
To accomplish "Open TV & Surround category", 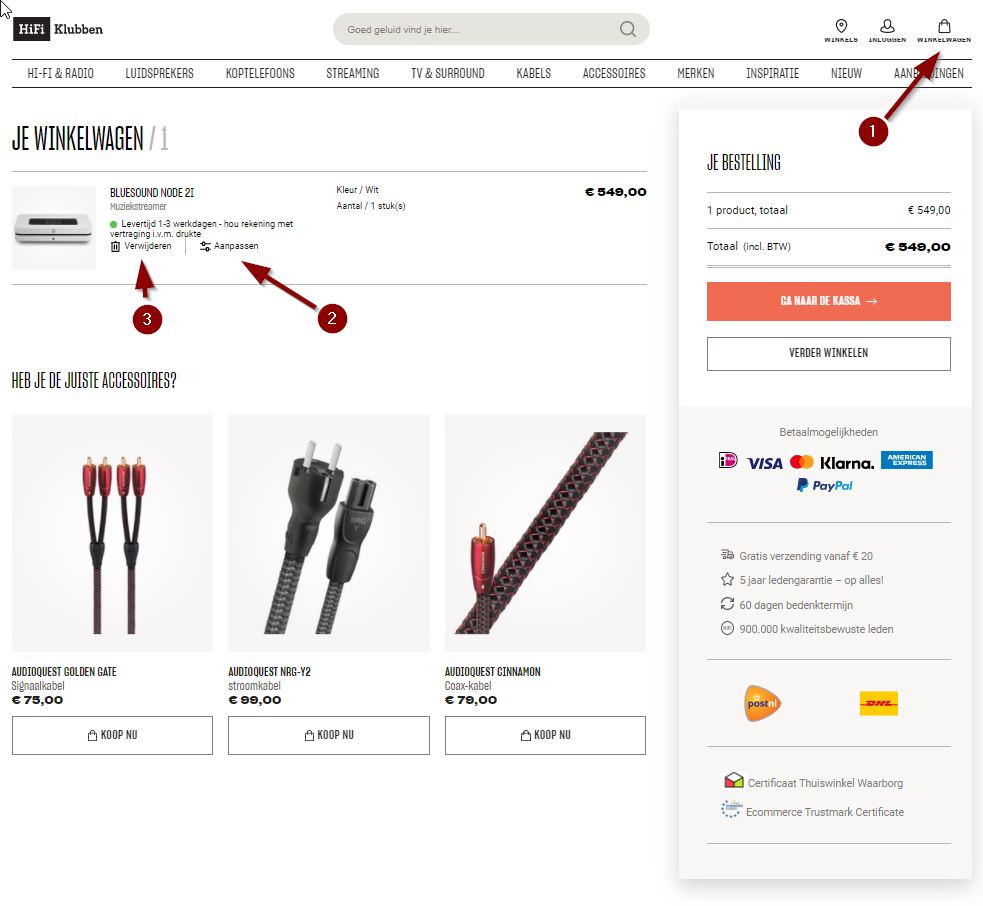I will point(448,73).
